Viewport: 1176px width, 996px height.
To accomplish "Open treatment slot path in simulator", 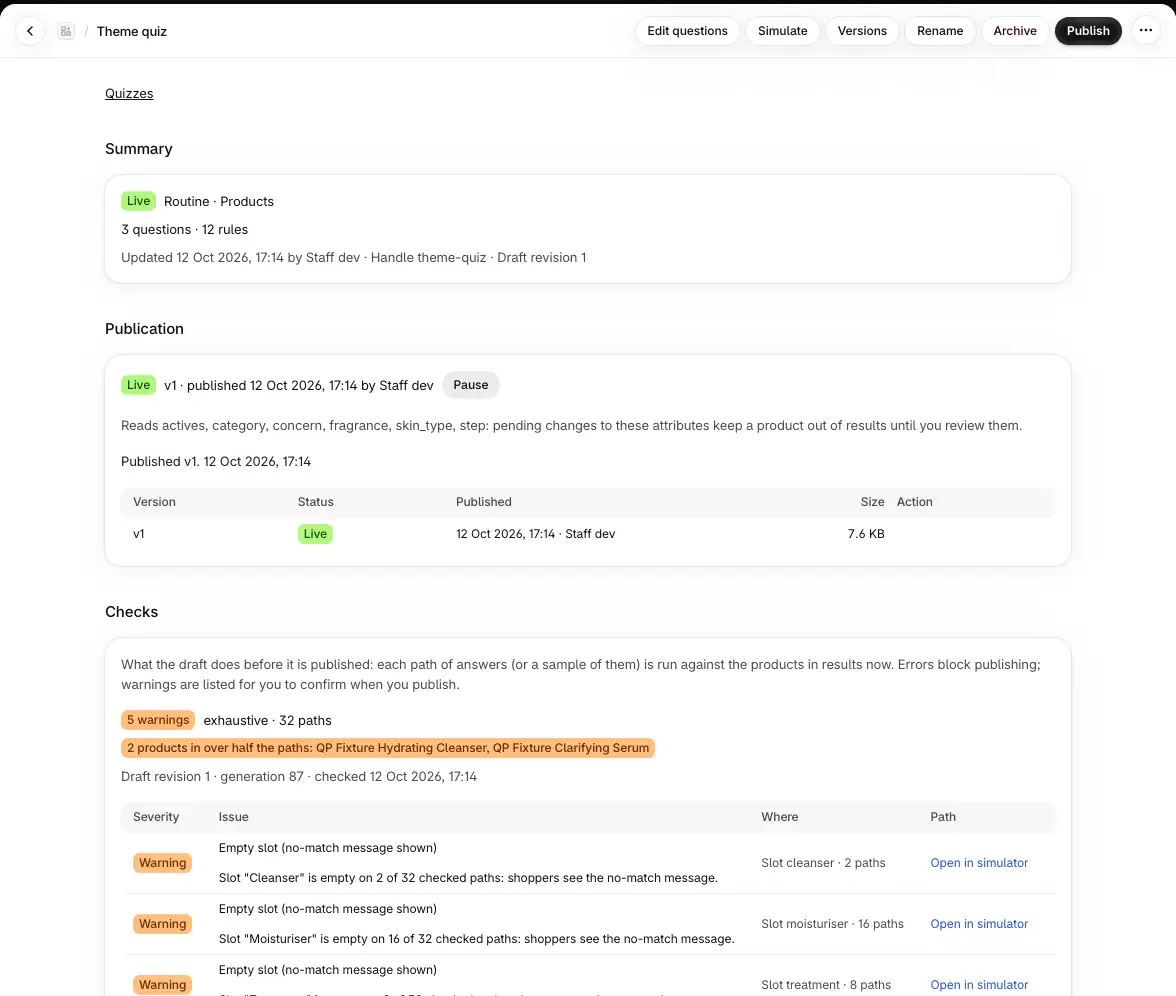I will click(979, 985).
